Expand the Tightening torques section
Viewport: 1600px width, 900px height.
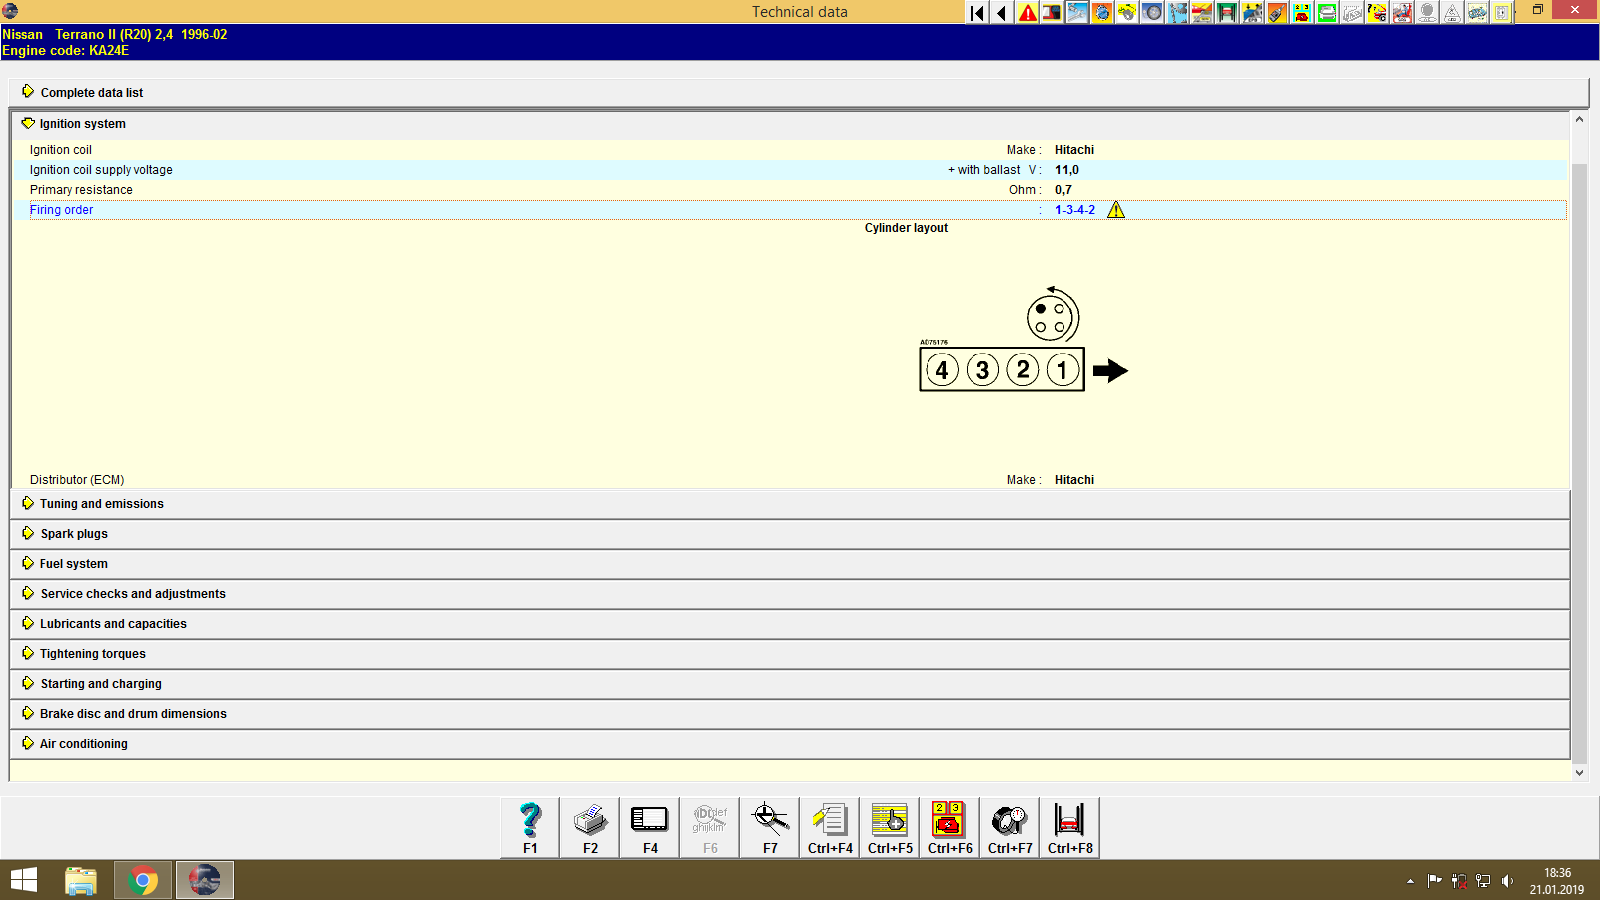coord(92,653)
